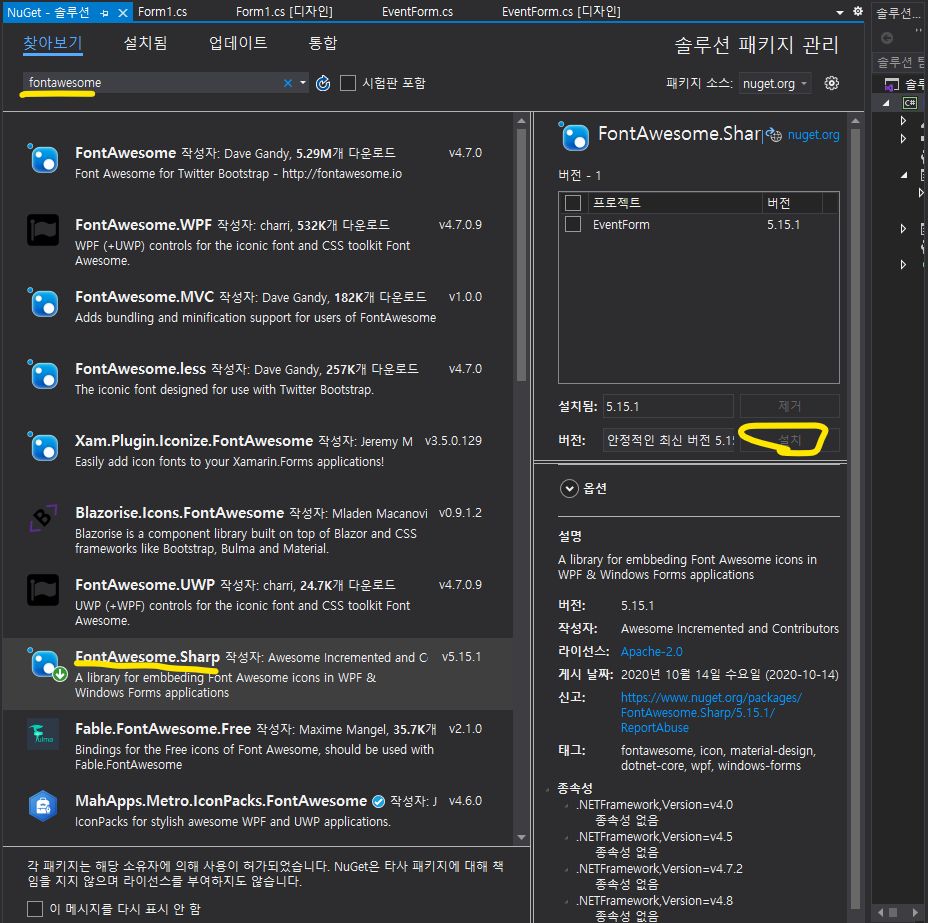Check the select-all projects checkbox

click(x=573, y=203)
